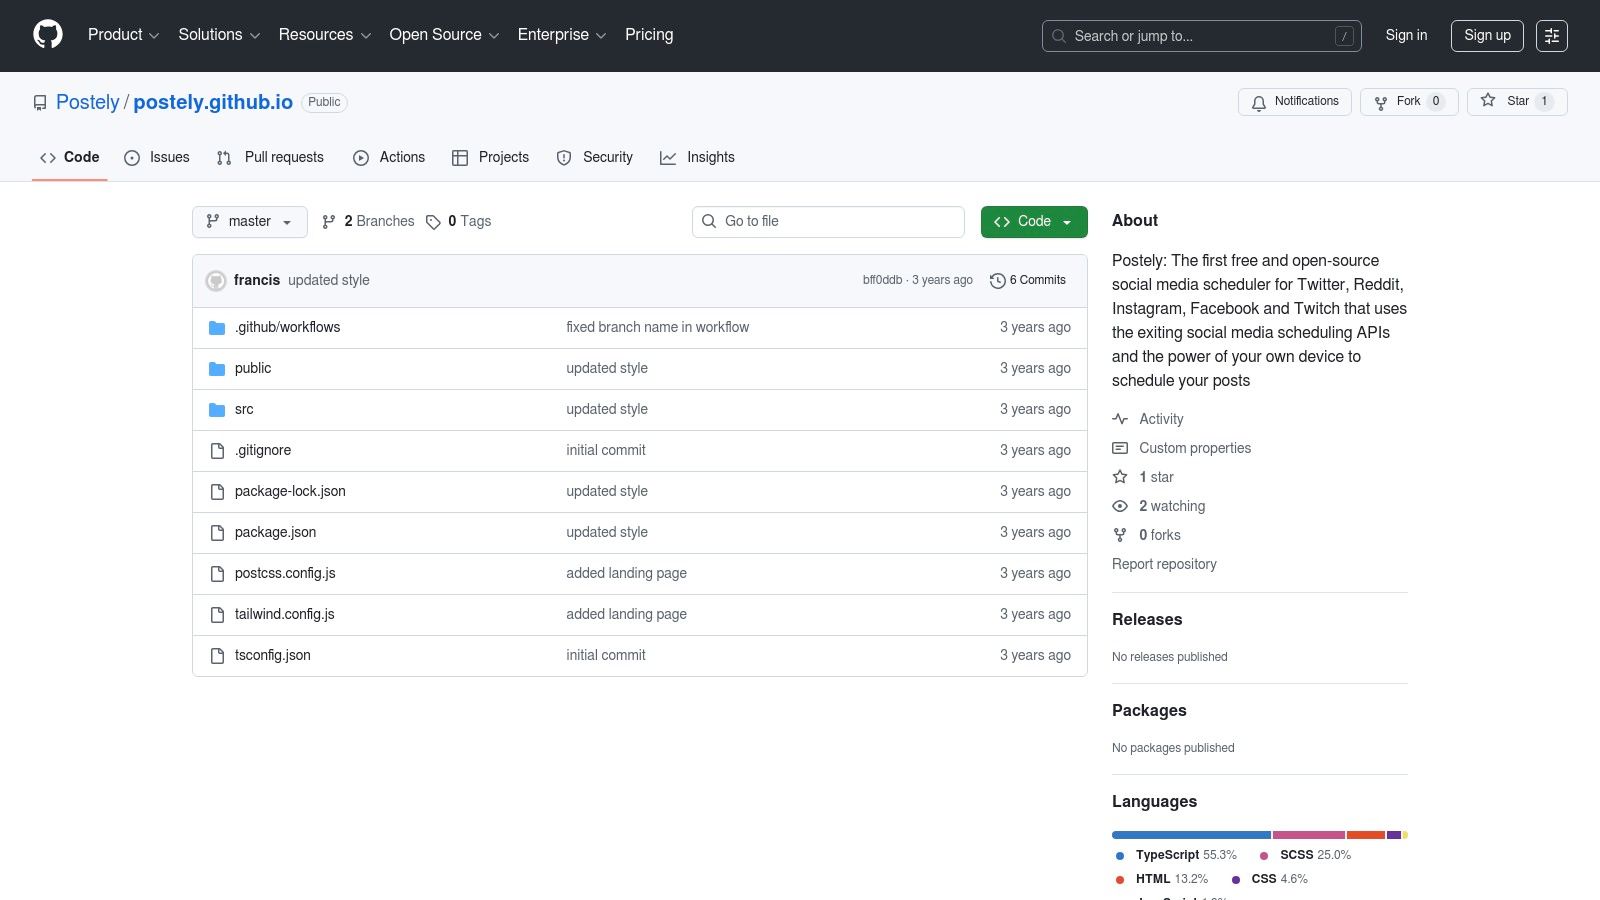View the 2 Branches list
The width and height of the screenshot is (1600, 900).
click(x=368, y=221)
